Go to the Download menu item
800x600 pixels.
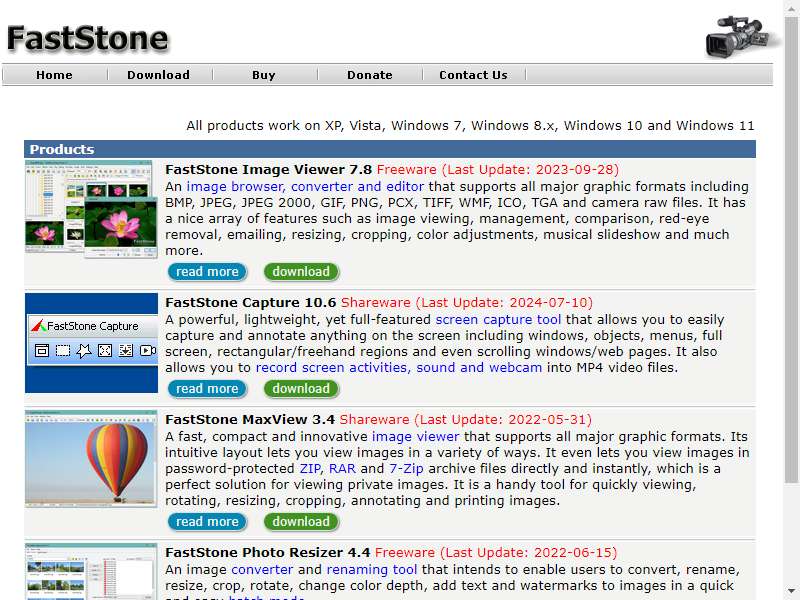(x=159, y=75)
